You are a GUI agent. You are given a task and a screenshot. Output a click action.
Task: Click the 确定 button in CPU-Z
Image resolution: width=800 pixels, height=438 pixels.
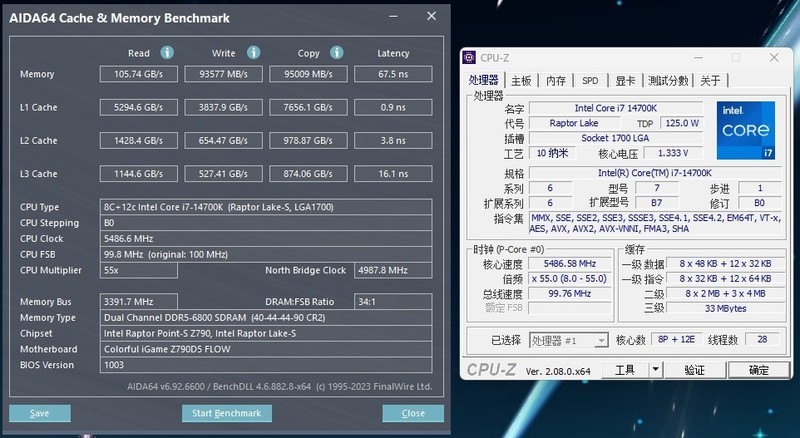758,370
